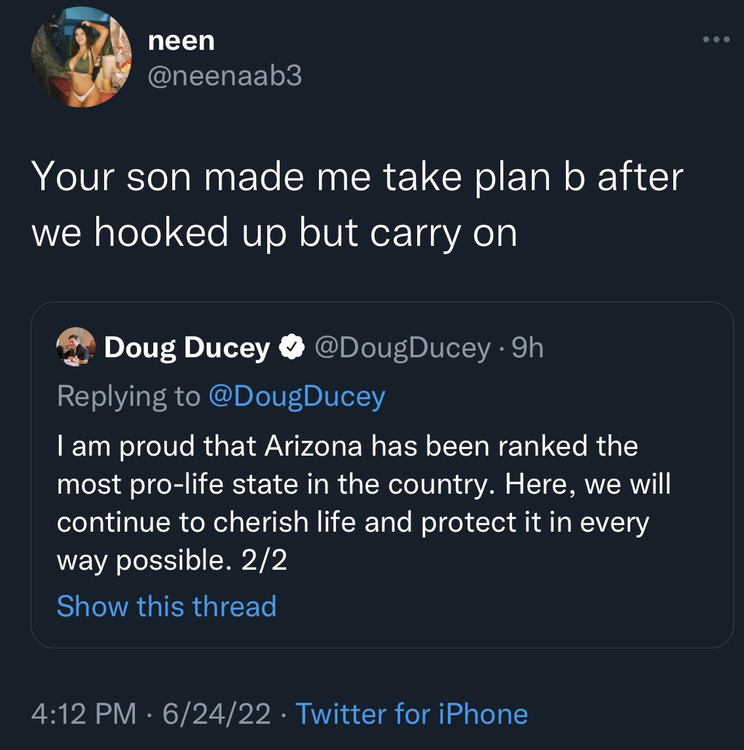Image resolution: width=744 pixels, height=750 pixels.
Task: Click the "9h" timestamp on quoted tweet
Action: pyautogui.click(x=525, y=348)
